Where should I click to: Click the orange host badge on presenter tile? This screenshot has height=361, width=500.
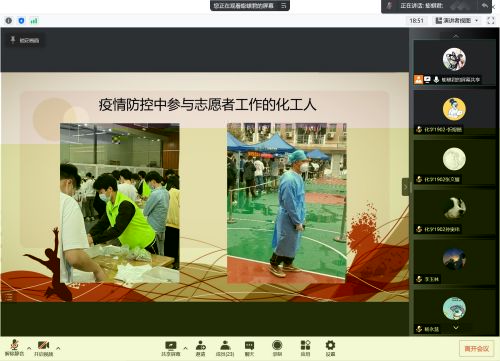418,79
